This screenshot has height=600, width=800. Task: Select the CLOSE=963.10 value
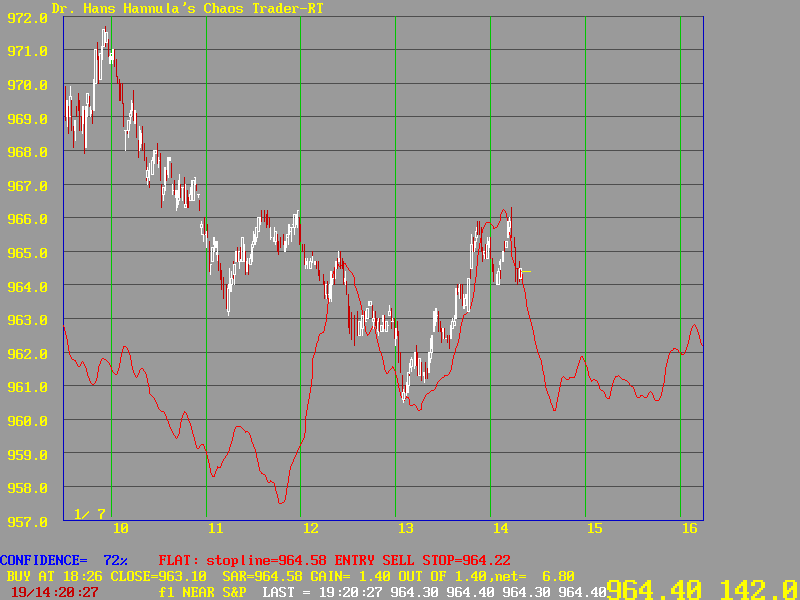[159, 577]
